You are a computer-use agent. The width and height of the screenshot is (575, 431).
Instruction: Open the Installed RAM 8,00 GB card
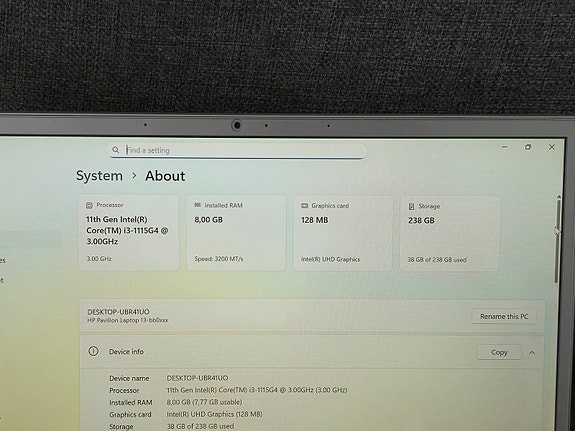click(236, 233)
